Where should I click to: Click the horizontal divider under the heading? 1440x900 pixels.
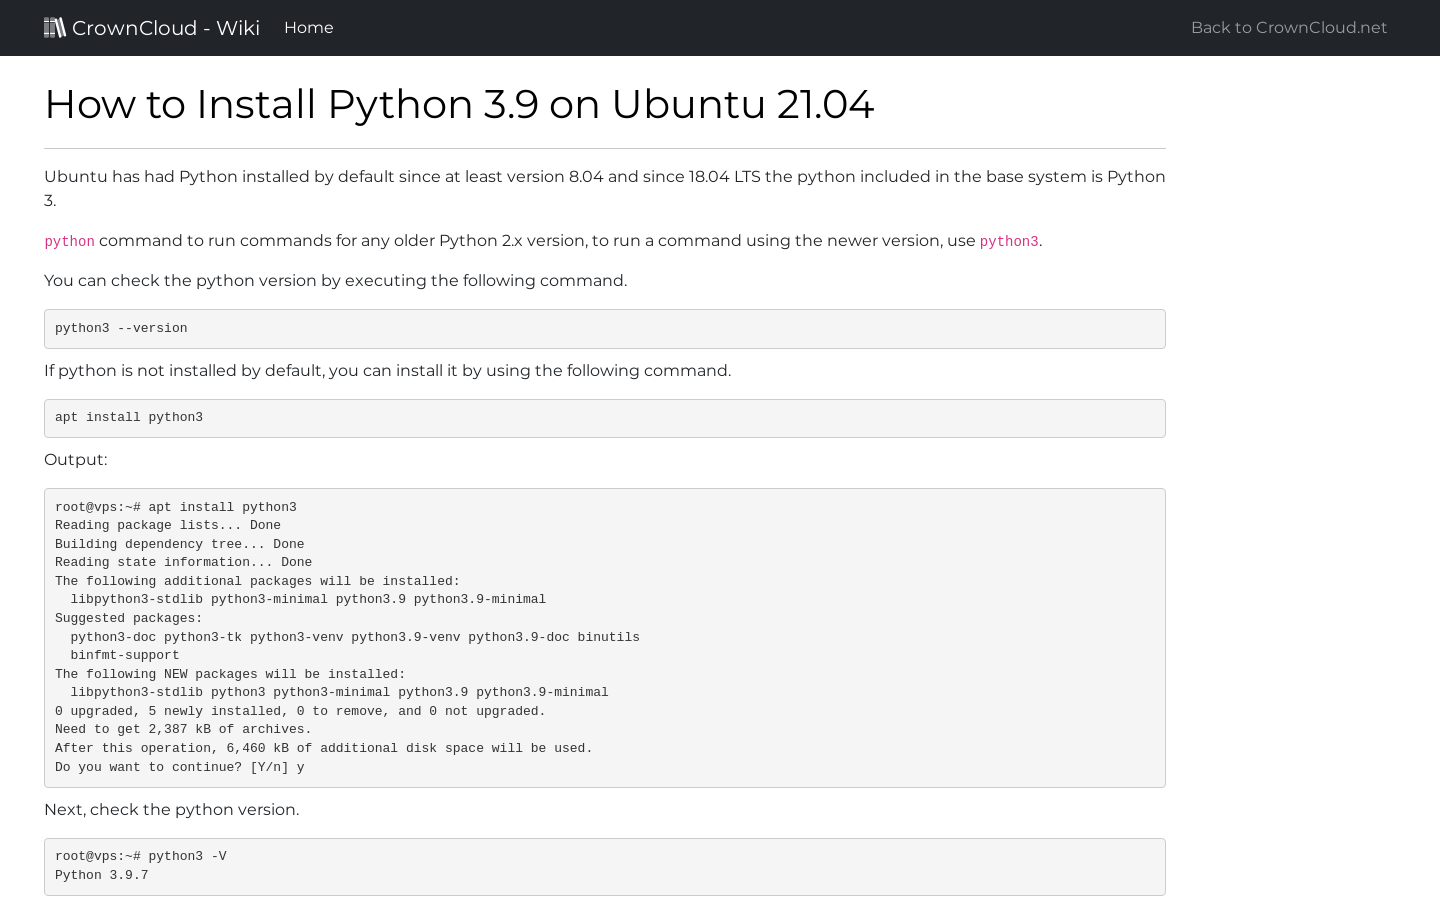pyautogui.click(x=605, y=147)
